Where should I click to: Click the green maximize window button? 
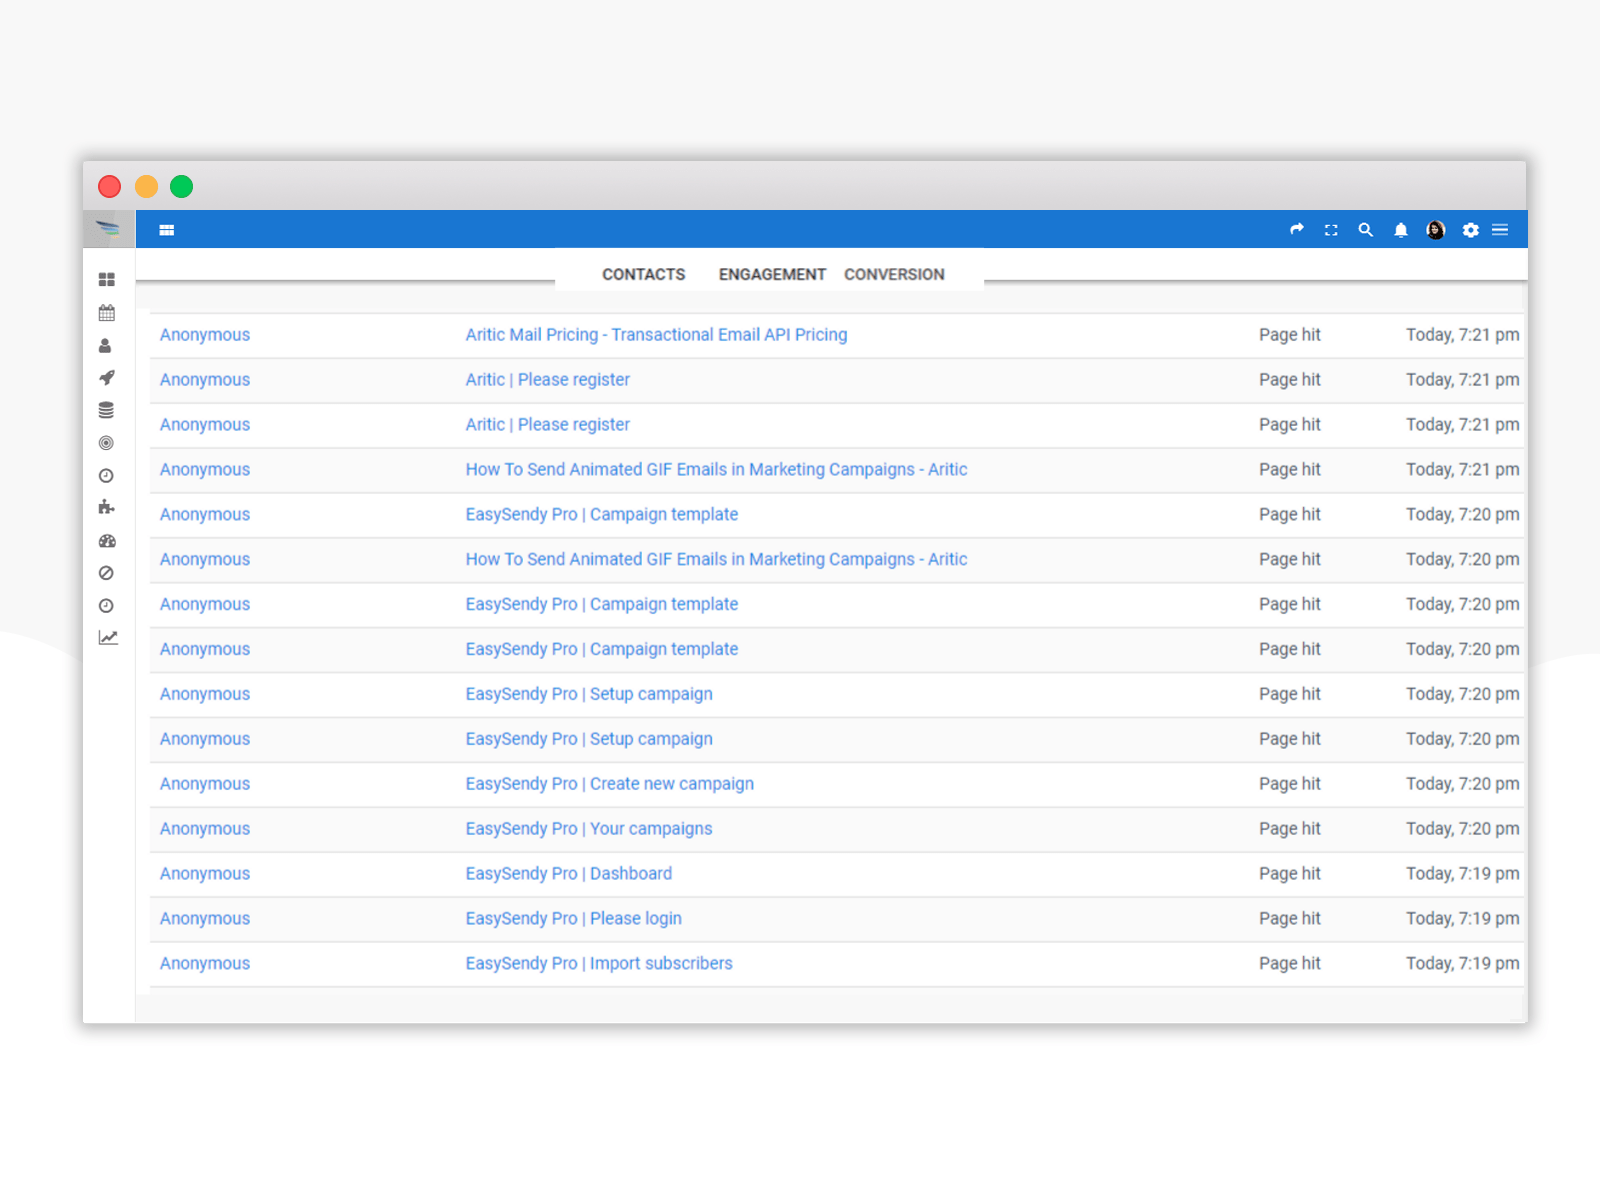(181, 187)
